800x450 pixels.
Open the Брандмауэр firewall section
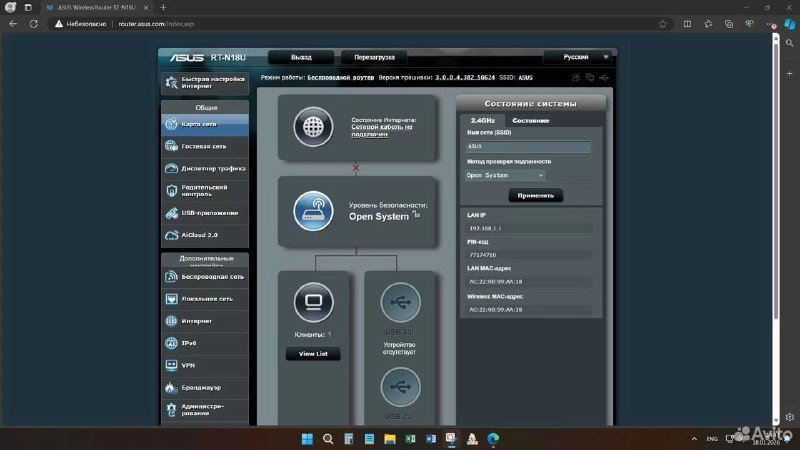(204, 387)
